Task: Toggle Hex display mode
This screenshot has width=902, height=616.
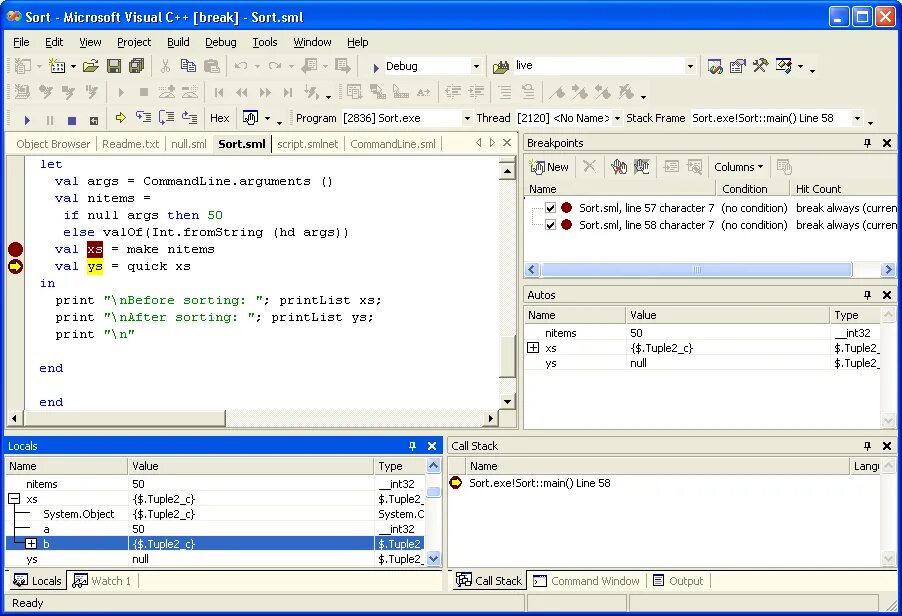Action: coord(220,118)
